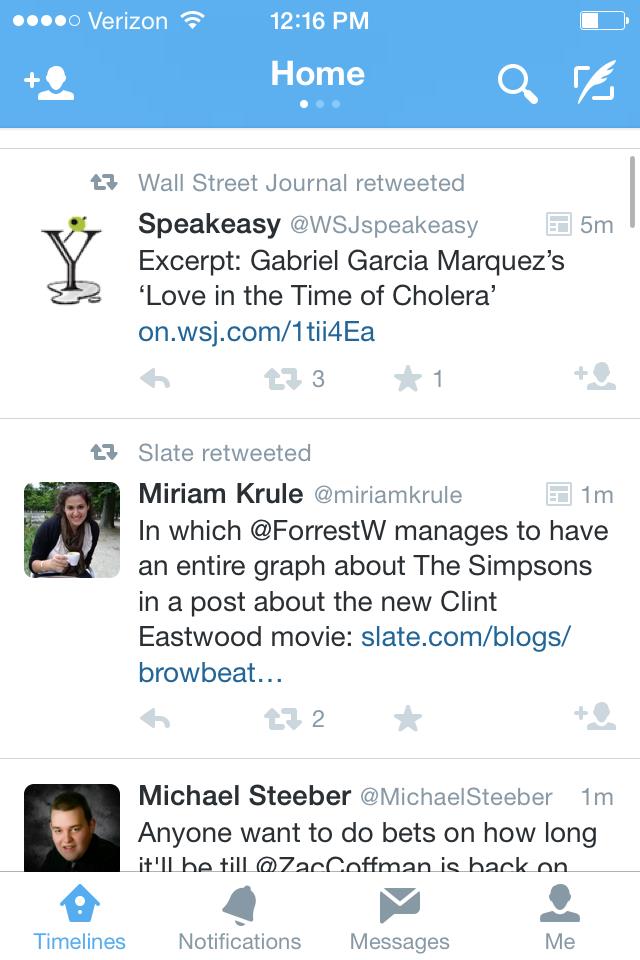Screen dimensions: 640x960
Task: Tap the add contacts icon in header
Action: coord(49,84)
